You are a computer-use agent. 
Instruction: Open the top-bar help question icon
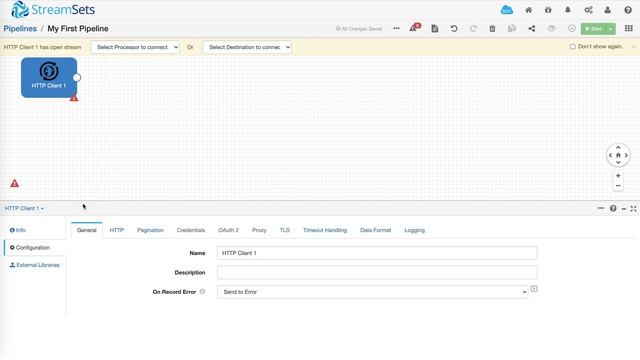point(628,10)
